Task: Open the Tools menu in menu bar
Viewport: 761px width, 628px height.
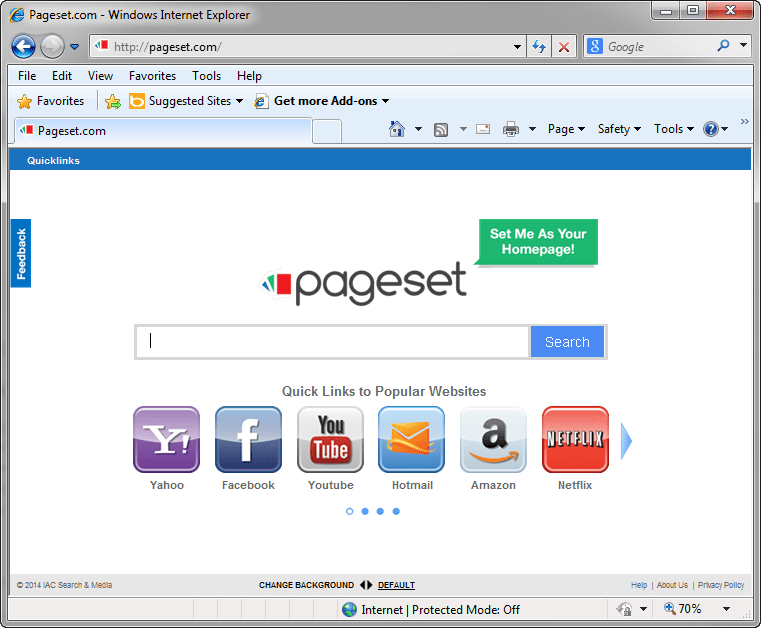Action: point(206,76)
